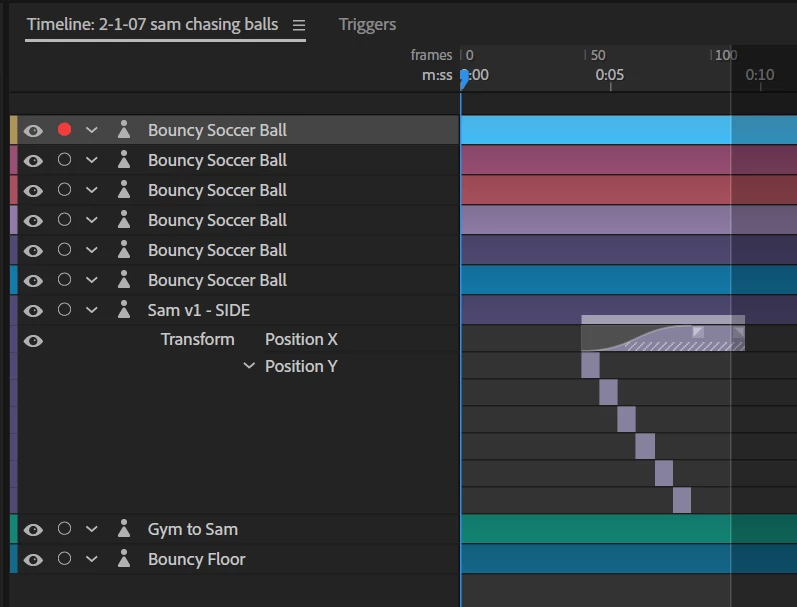Disarm the red record button on the selected Bouncy Soccer Ball

coord(64,130)
